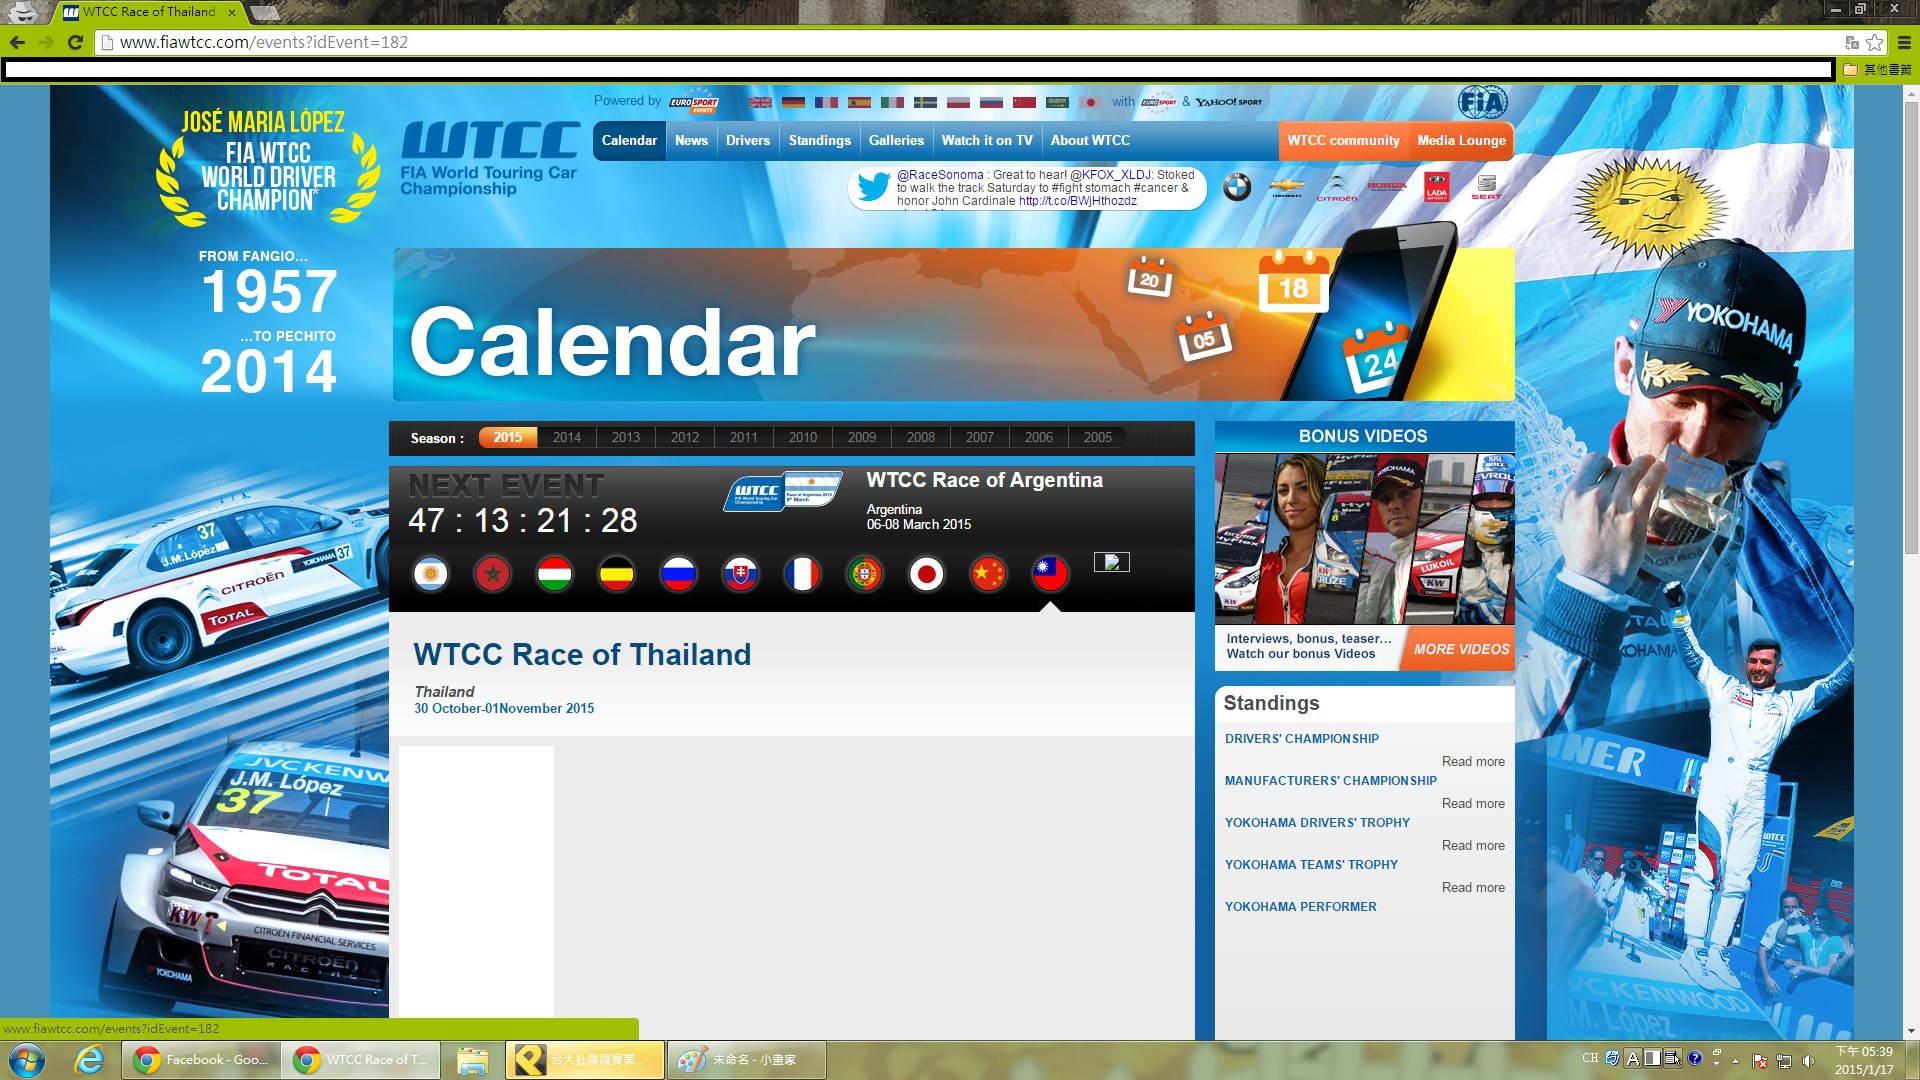This screenshot has height=1080, width=1920.
Task: Open the WTCC logo home link
Action: tap(489, 158)
